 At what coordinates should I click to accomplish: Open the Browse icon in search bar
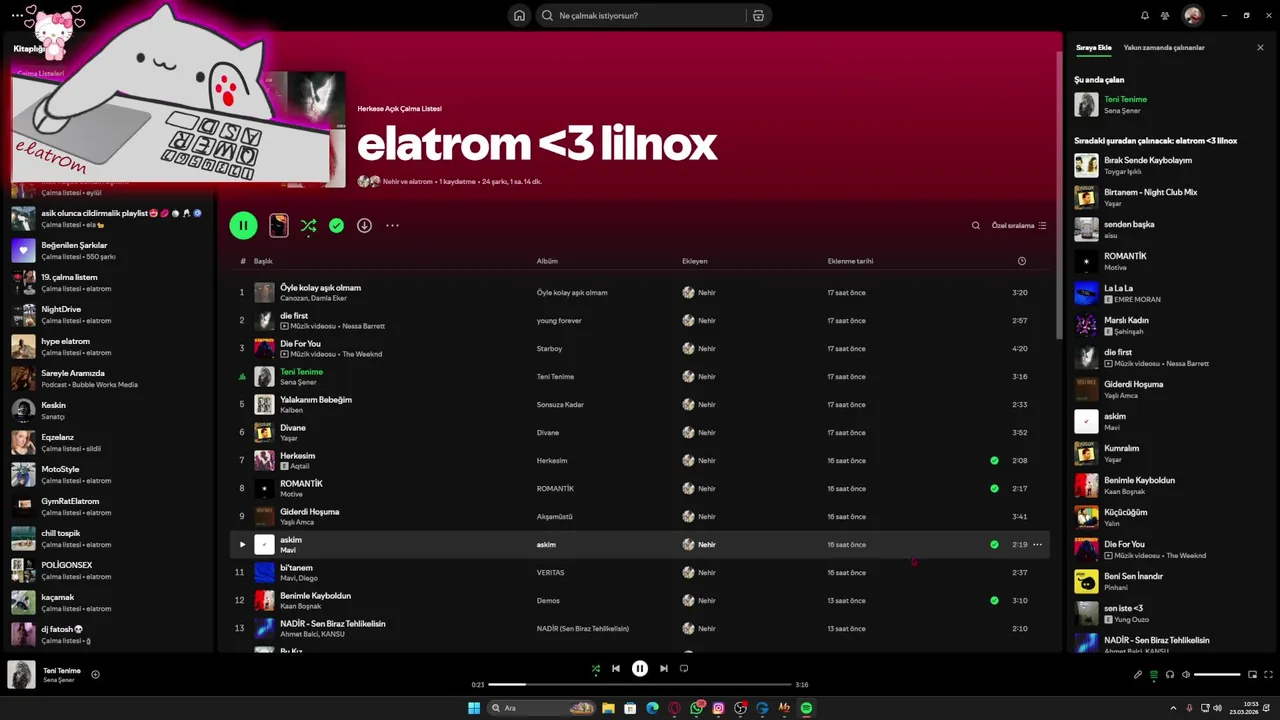pyautogui.click(x=758, y=15)
